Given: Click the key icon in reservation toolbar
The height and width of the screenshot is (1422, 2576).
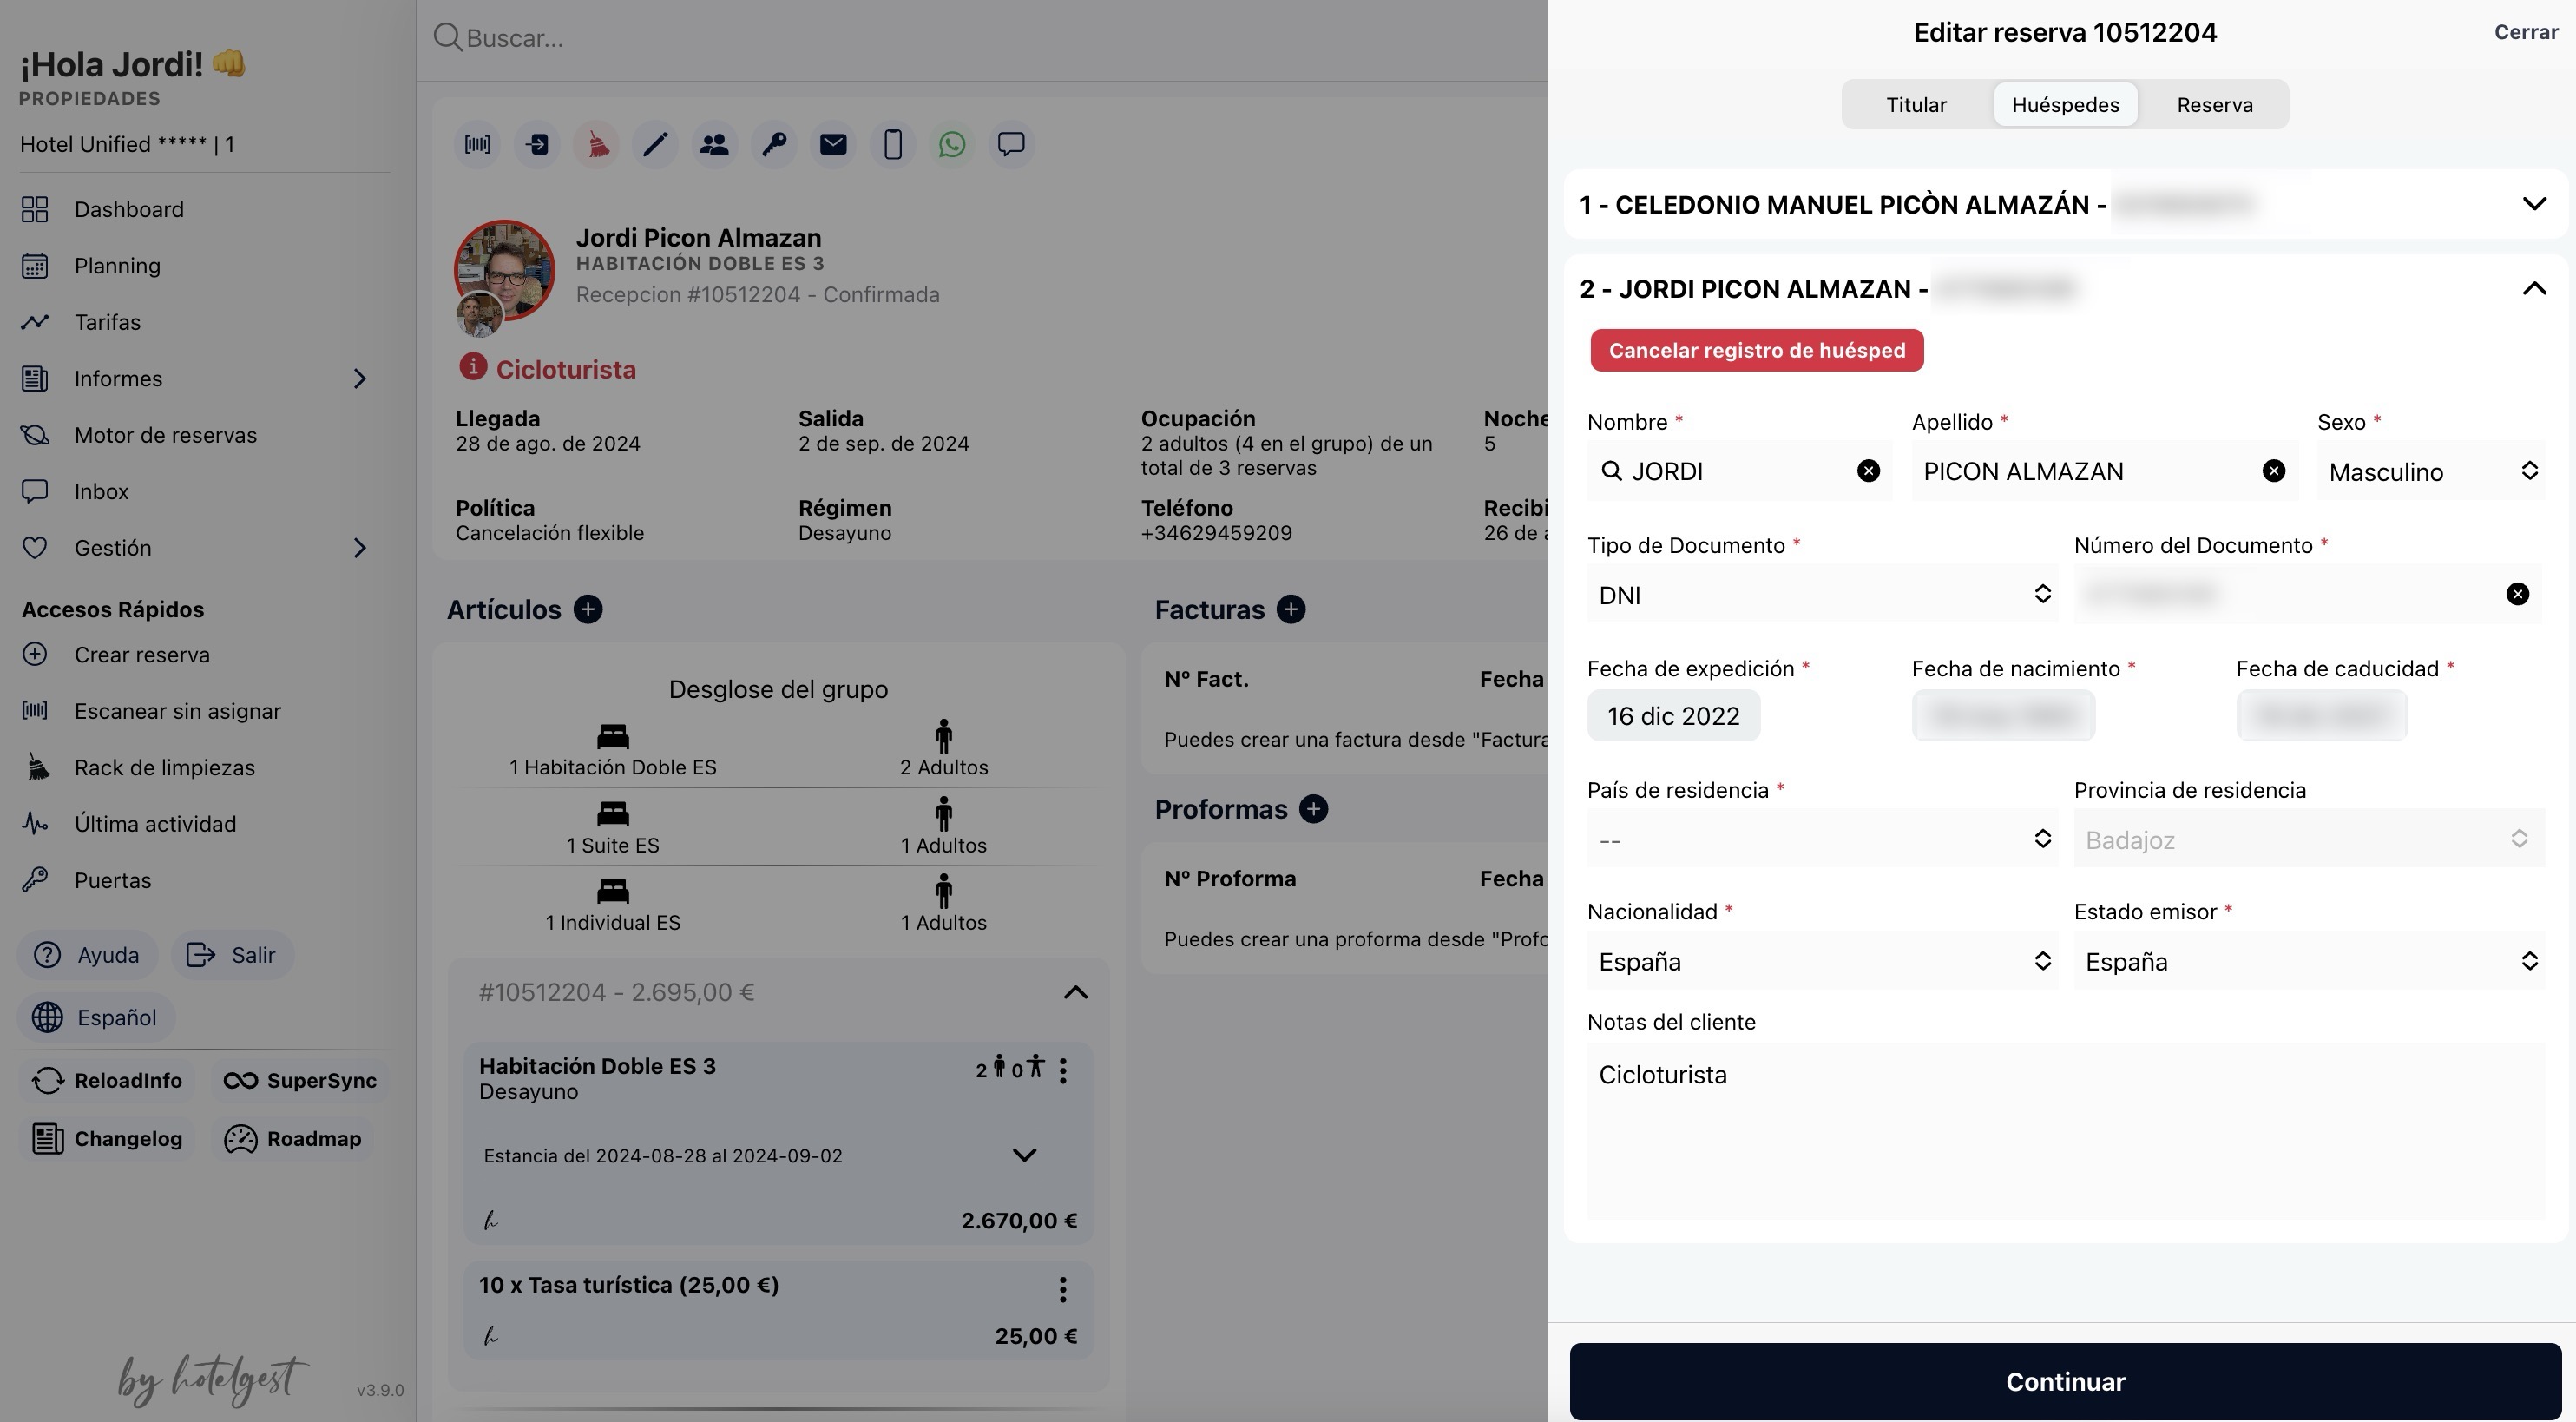Looking at the screenshot, I should click(x=774, y=145).
